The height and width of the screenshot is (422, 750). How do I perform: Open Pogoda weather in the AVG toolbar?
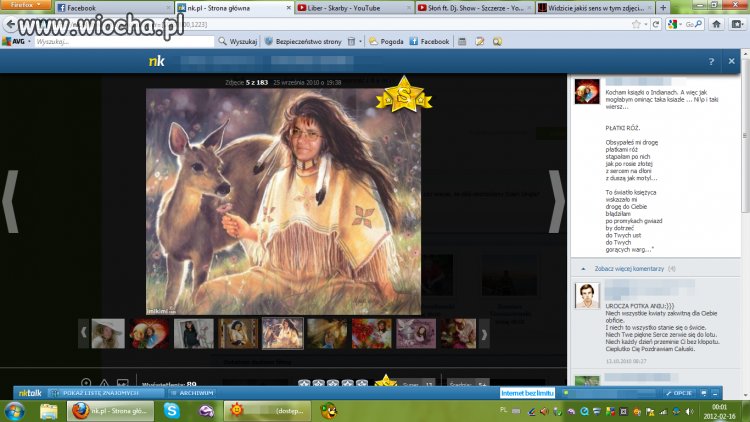pyautogui.click(x=386, y=42)
